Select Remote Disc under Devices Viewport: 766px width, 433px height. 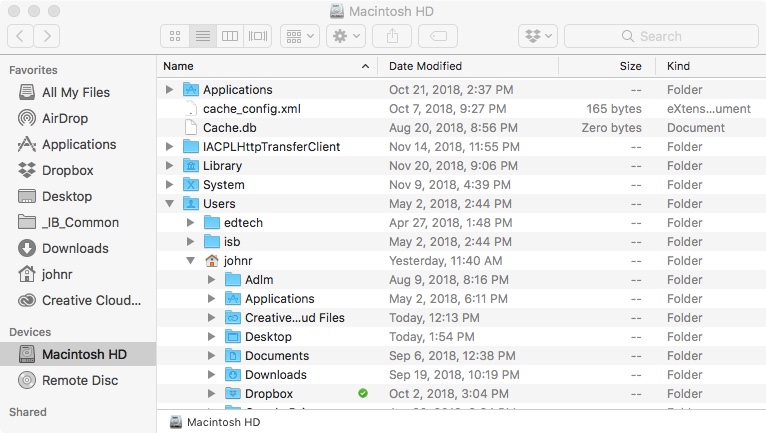click(x=80, y=380)
